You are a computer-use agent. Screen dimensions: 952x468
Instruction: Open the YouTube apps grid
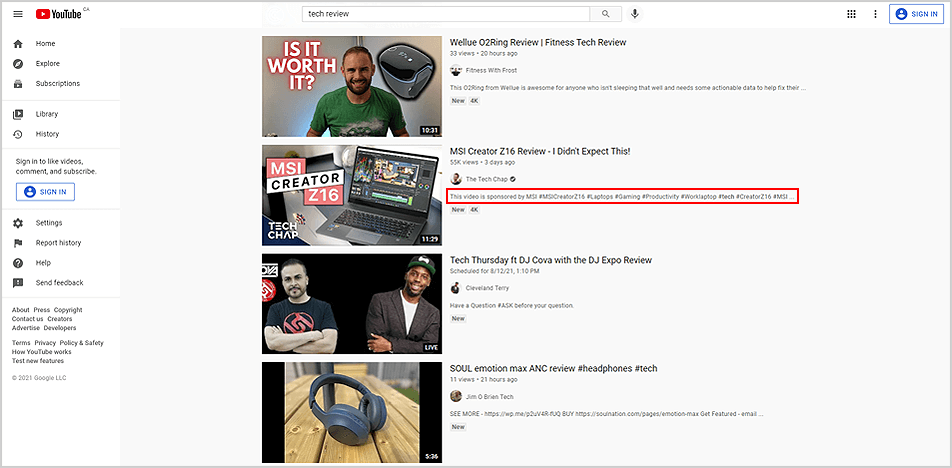(851, 14)
